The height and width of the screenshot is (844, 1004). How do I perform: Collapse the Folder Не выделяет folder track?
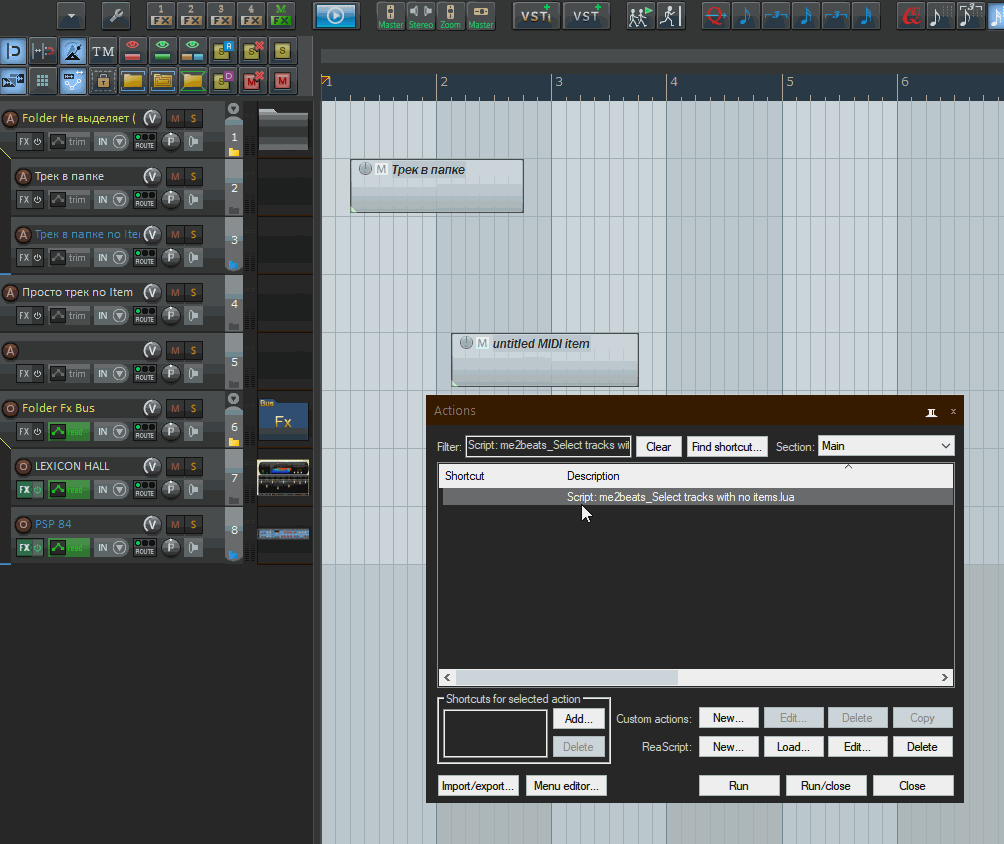point(234,109)
